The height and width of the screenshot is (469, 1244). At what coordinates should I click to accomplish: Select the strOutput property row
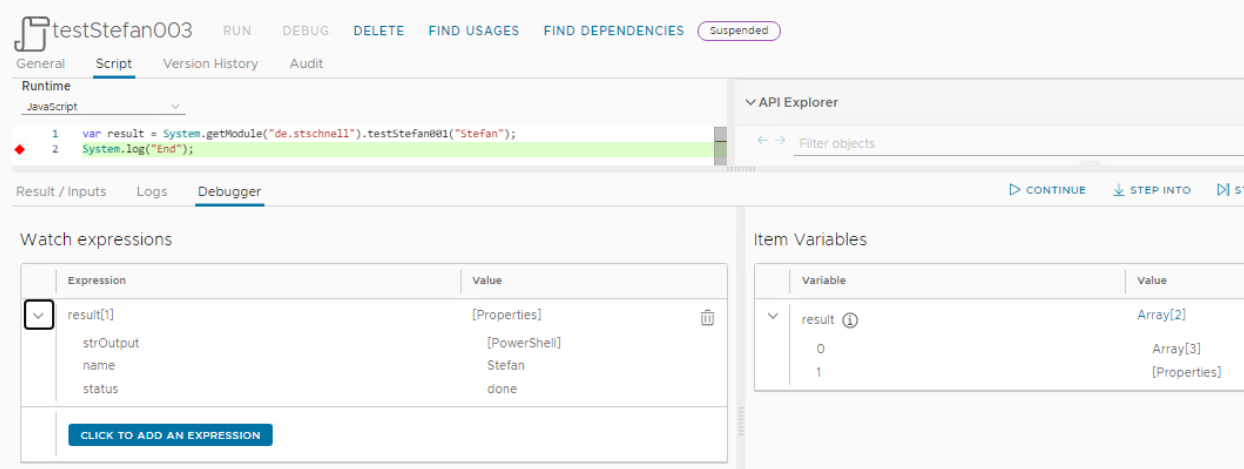(x=374, y=343)
